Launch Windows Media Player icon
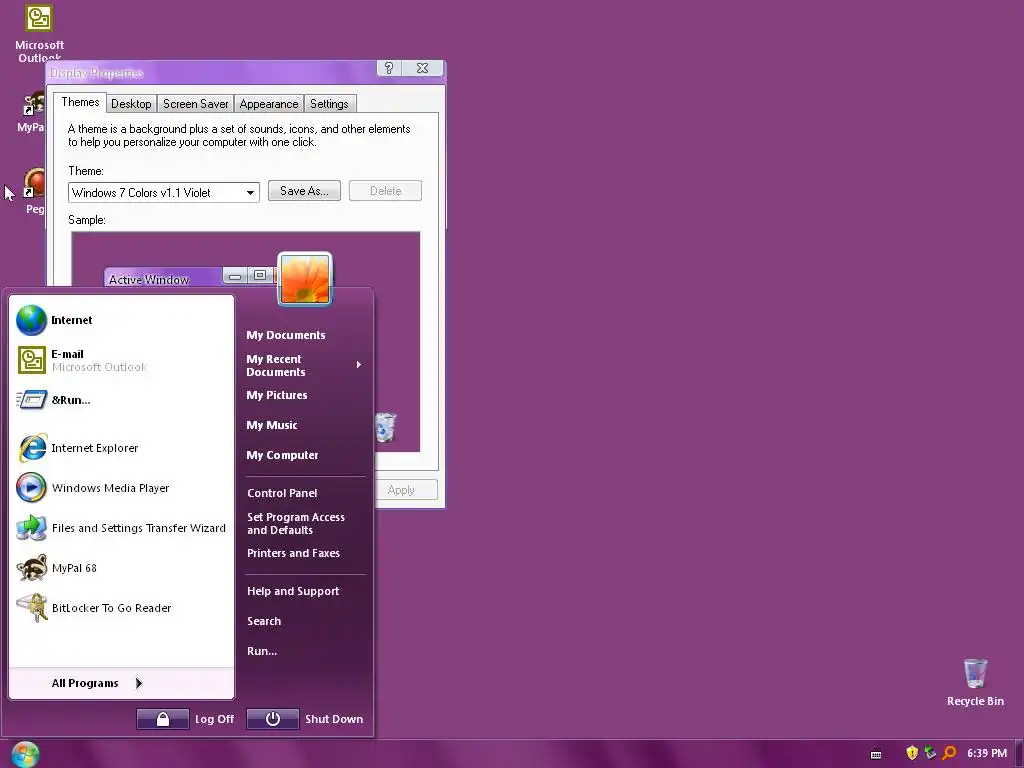The image size is (1024, 768). coord(31,488)
